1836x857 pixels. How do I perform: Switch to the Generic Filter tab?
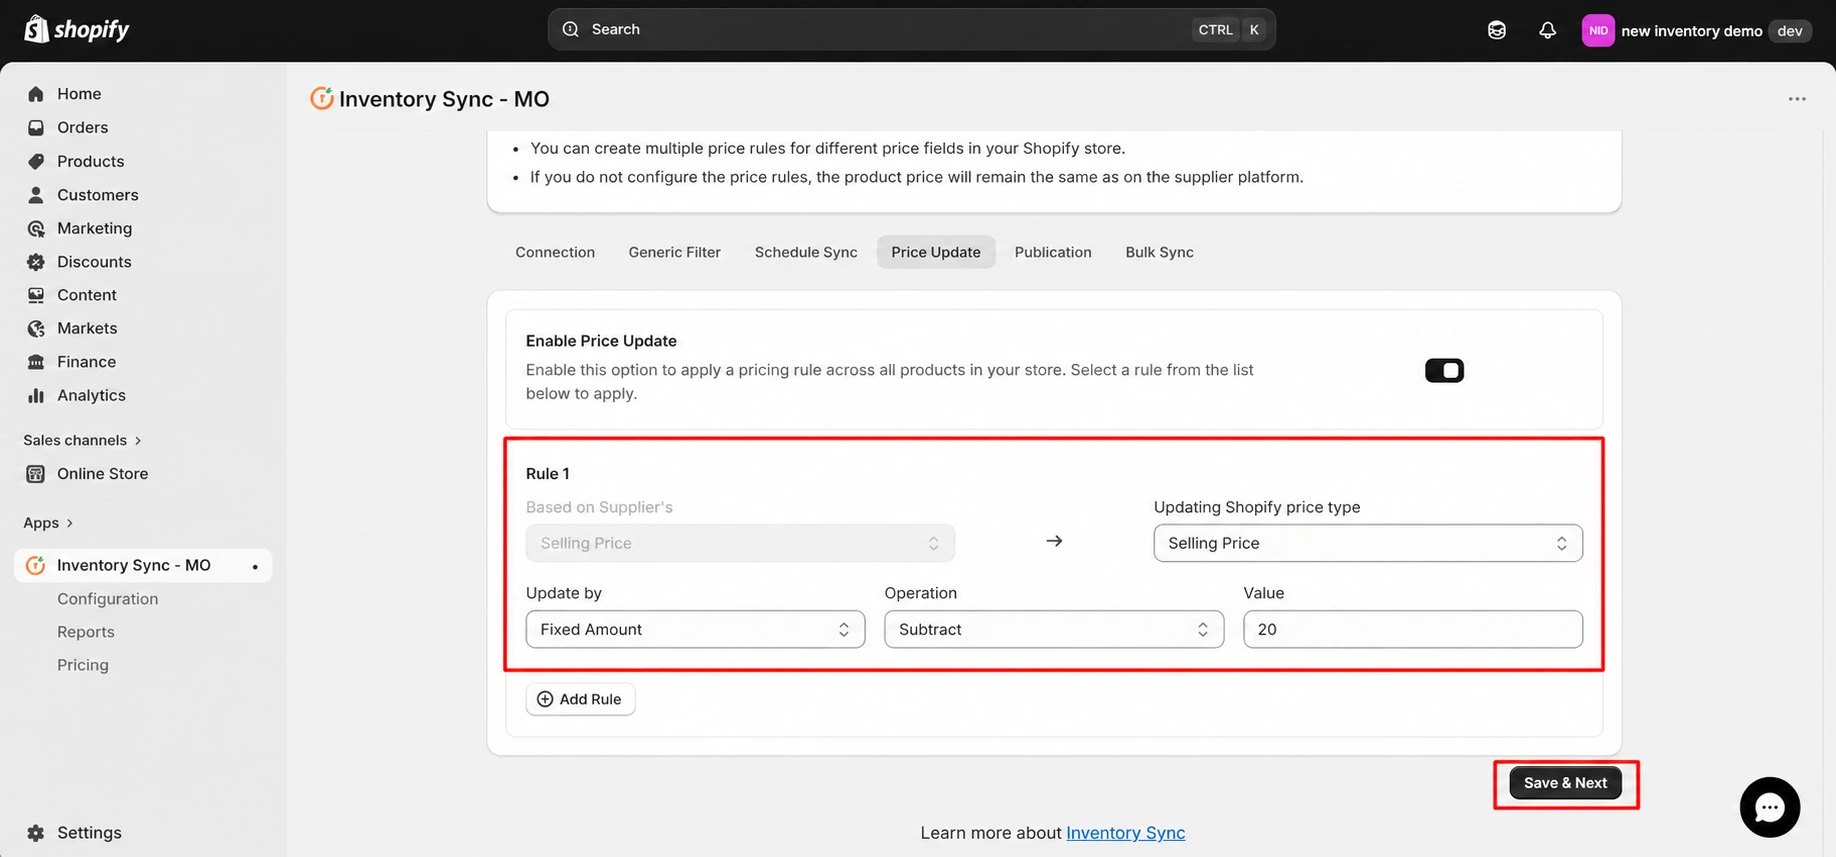point(675,252)
